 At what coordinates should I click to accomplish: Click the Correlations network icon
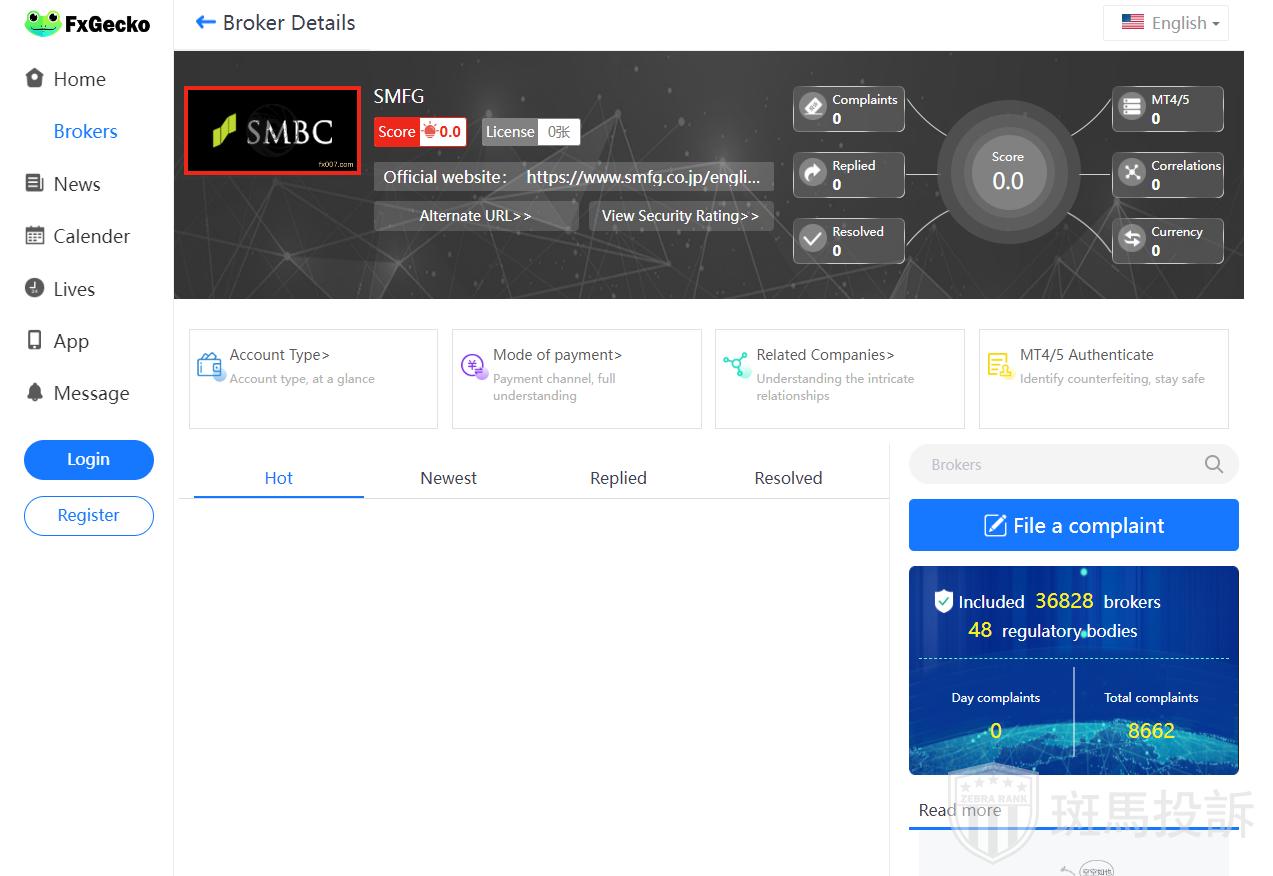tap(1132, 174)
